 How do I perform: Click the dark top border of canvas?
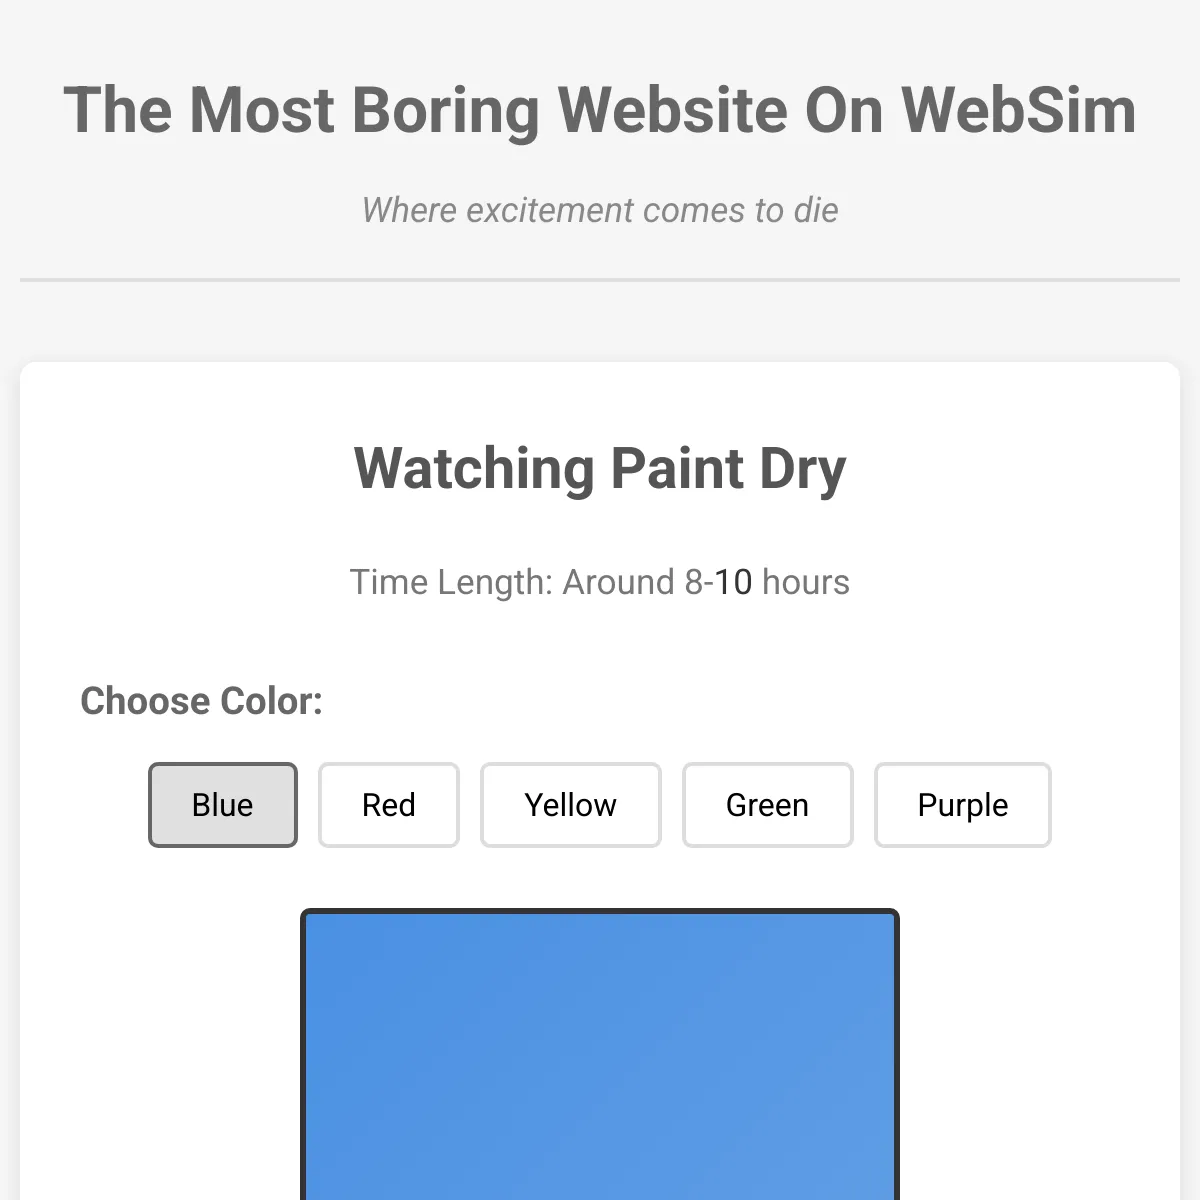pos(600,911)
